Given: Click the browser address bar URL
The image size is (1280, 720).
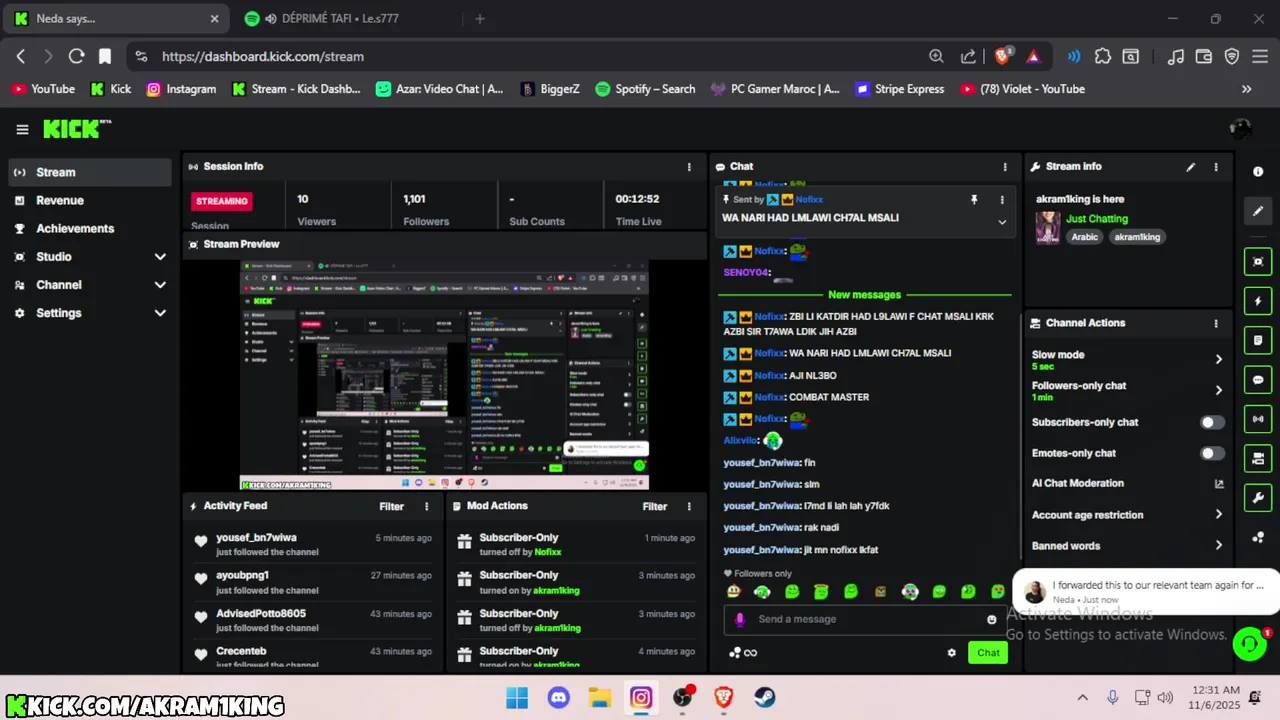Looking at the screenshot, I should click(x=263, y=57).
